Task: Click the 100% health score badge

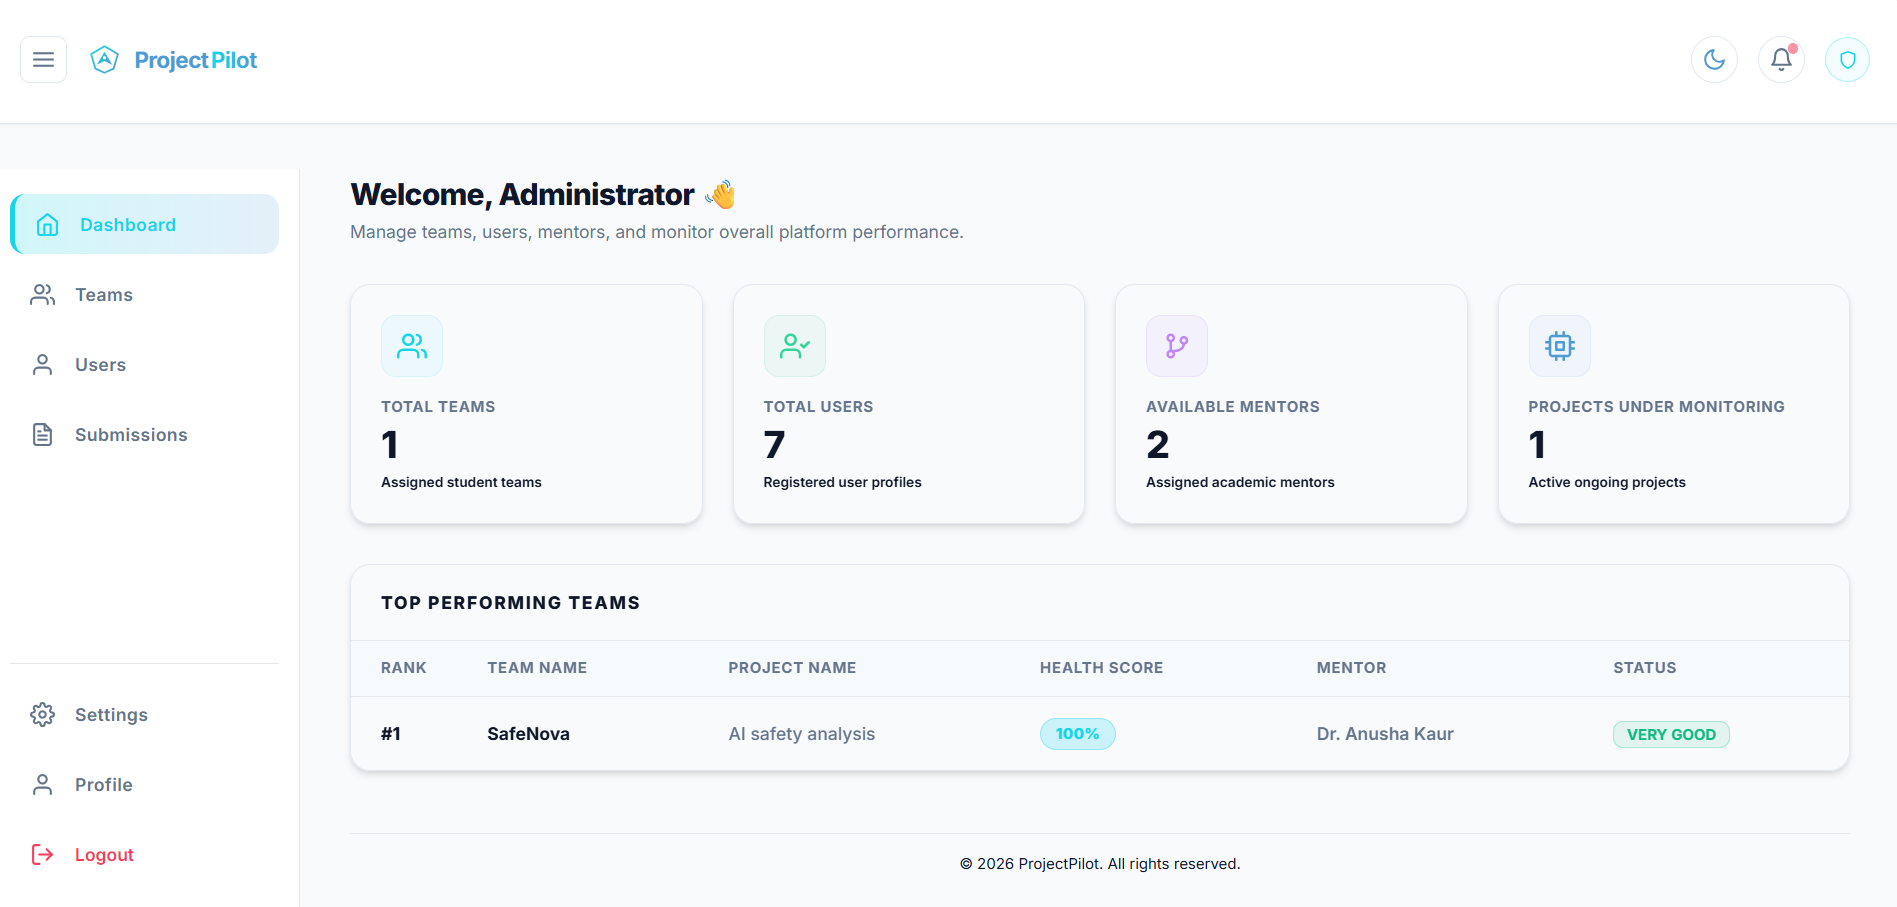Action: pyautogui.click(x=1078, y=734)
